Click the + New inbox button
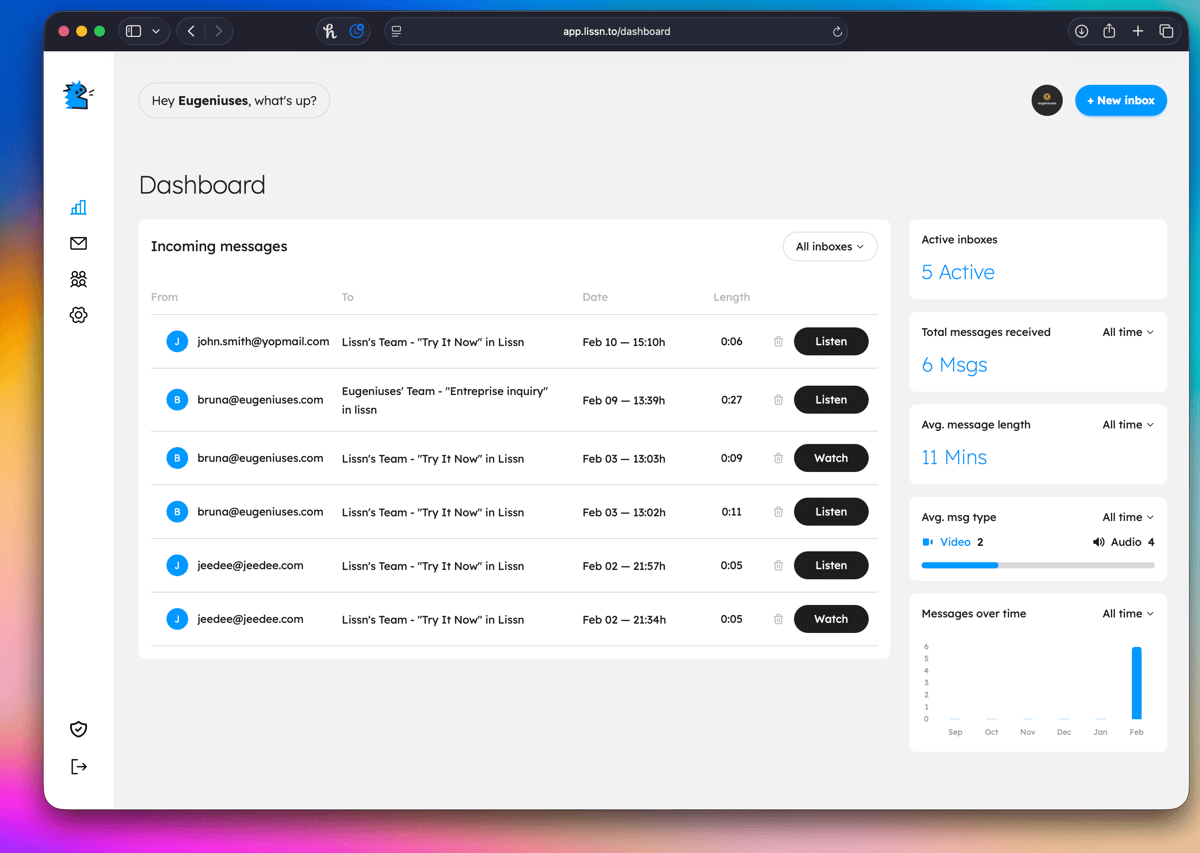Screen dimensions: 1200x853 tap(1121, 100)
